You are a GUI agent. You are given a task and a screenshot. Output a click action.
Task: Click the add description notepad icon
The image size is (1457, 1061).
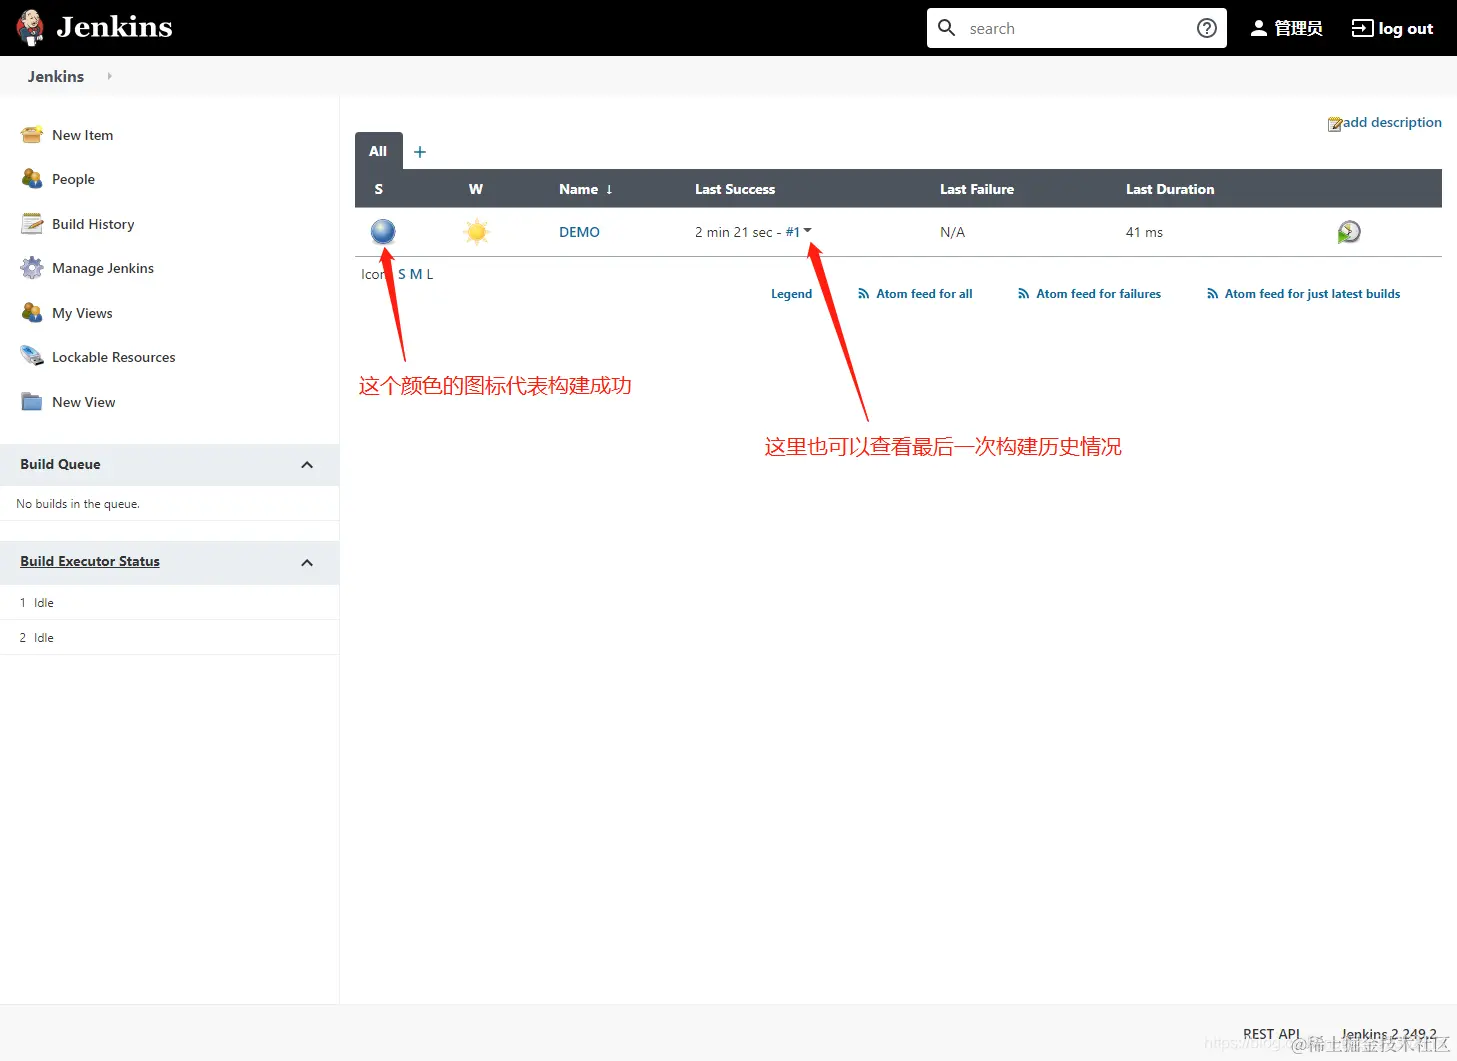coord(1335,124)
